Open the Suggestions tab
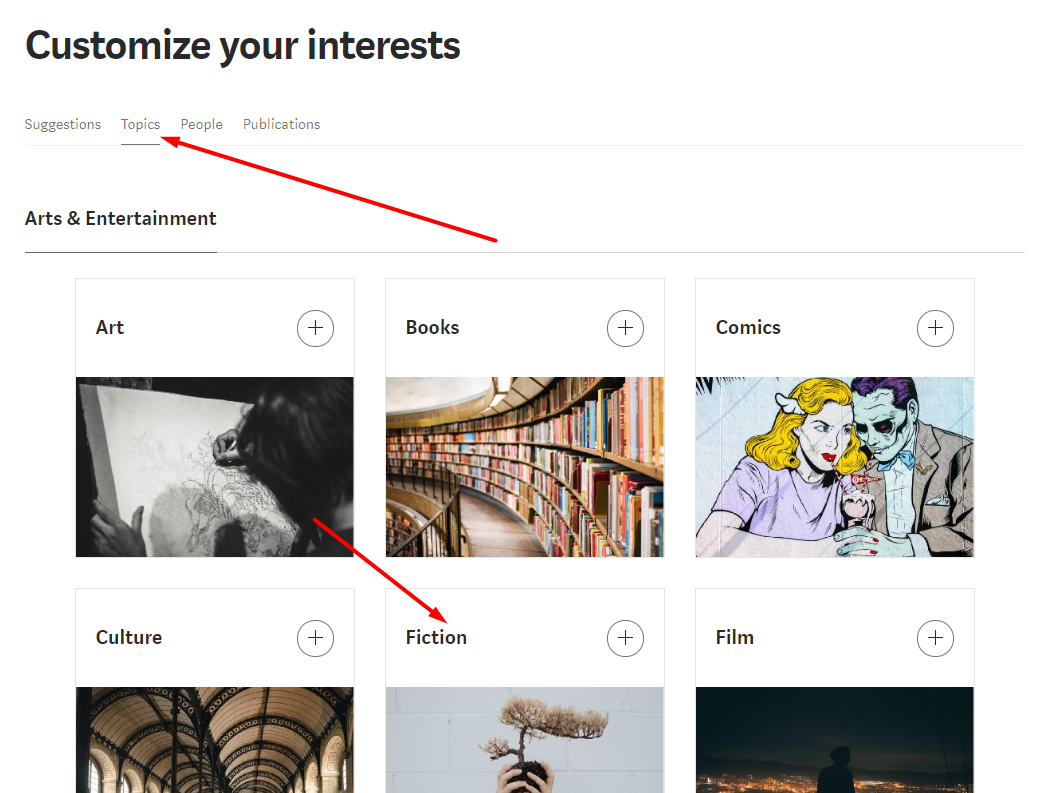This screenshot has height=793, width=1057. click(x=63, y=124)
